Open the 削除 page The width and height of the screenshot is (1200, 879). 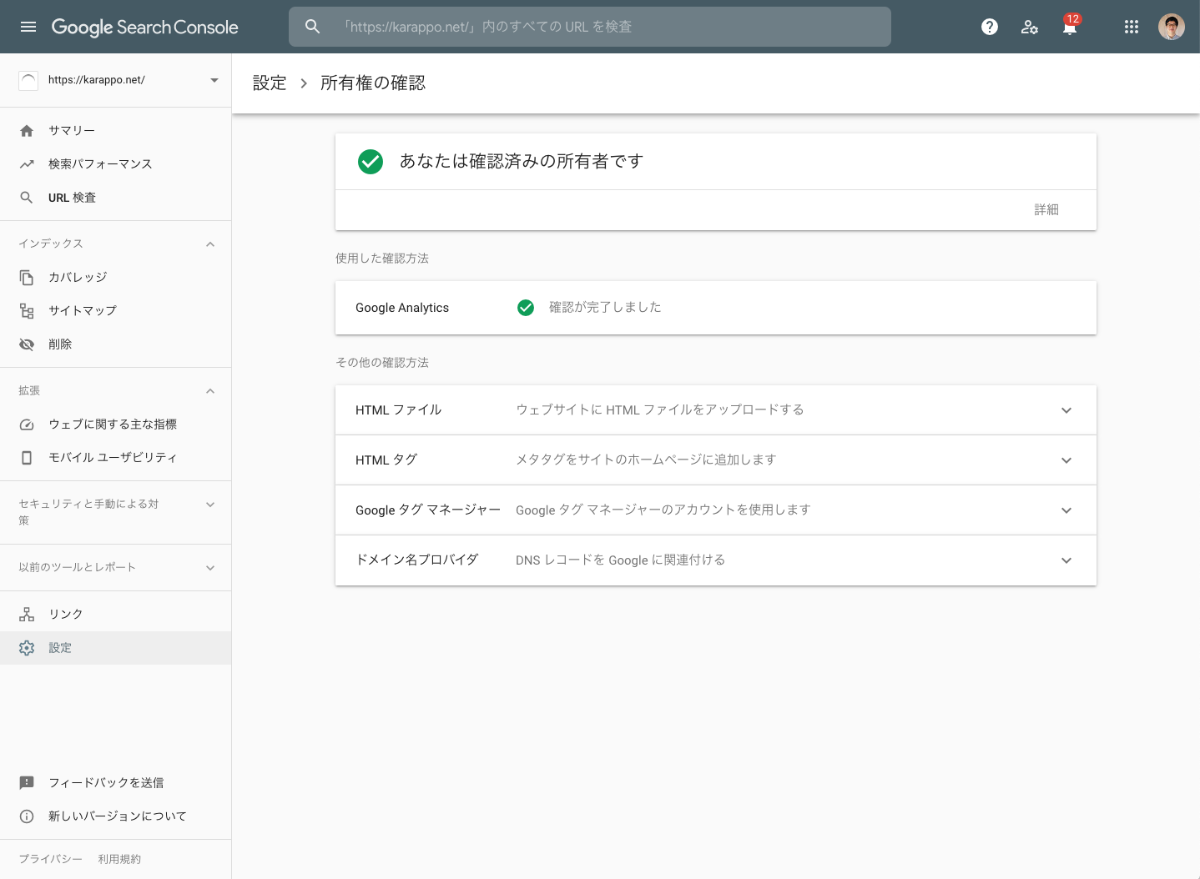tap(115, 344)
